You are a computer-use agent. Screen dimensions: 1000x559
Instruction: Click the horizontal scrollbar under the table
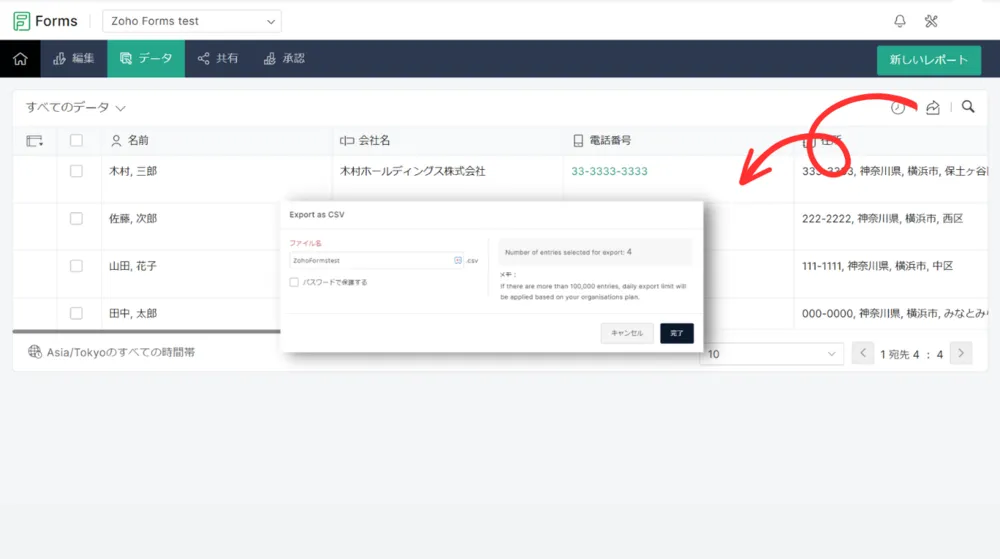147,331
